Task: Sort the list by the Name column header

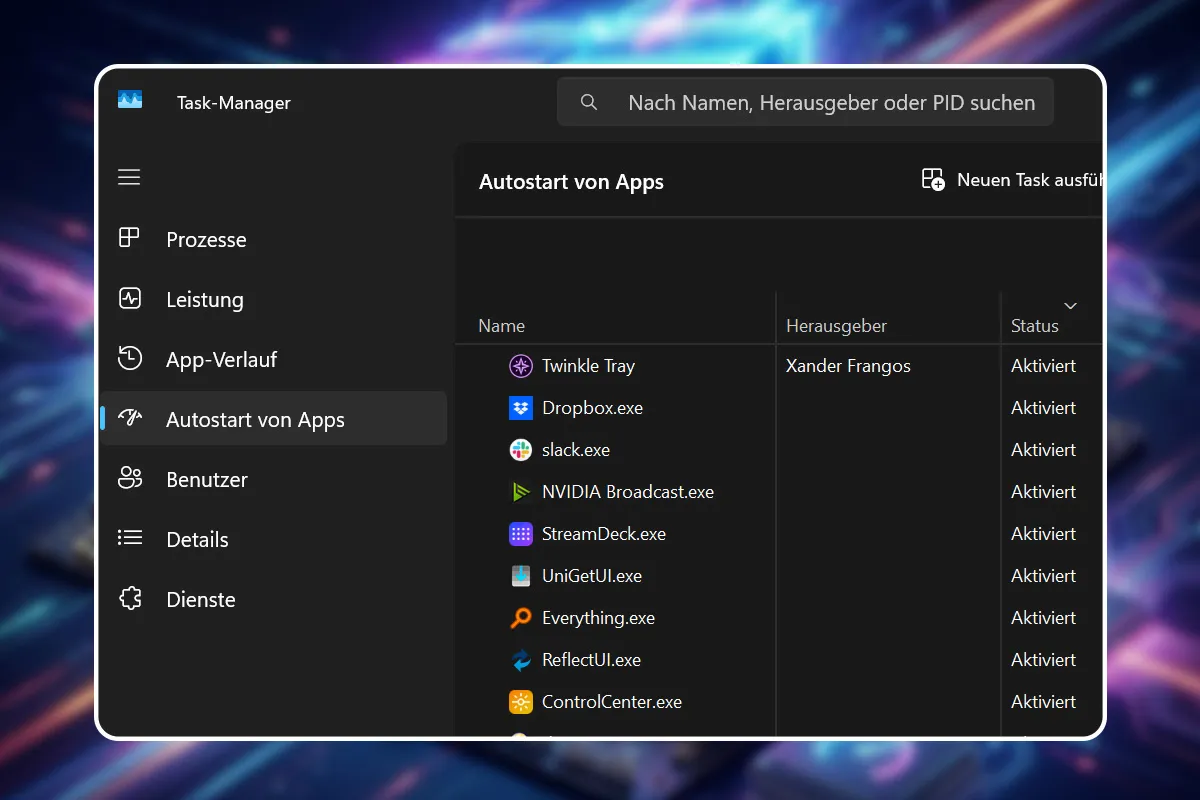Action: click(501, 325)
